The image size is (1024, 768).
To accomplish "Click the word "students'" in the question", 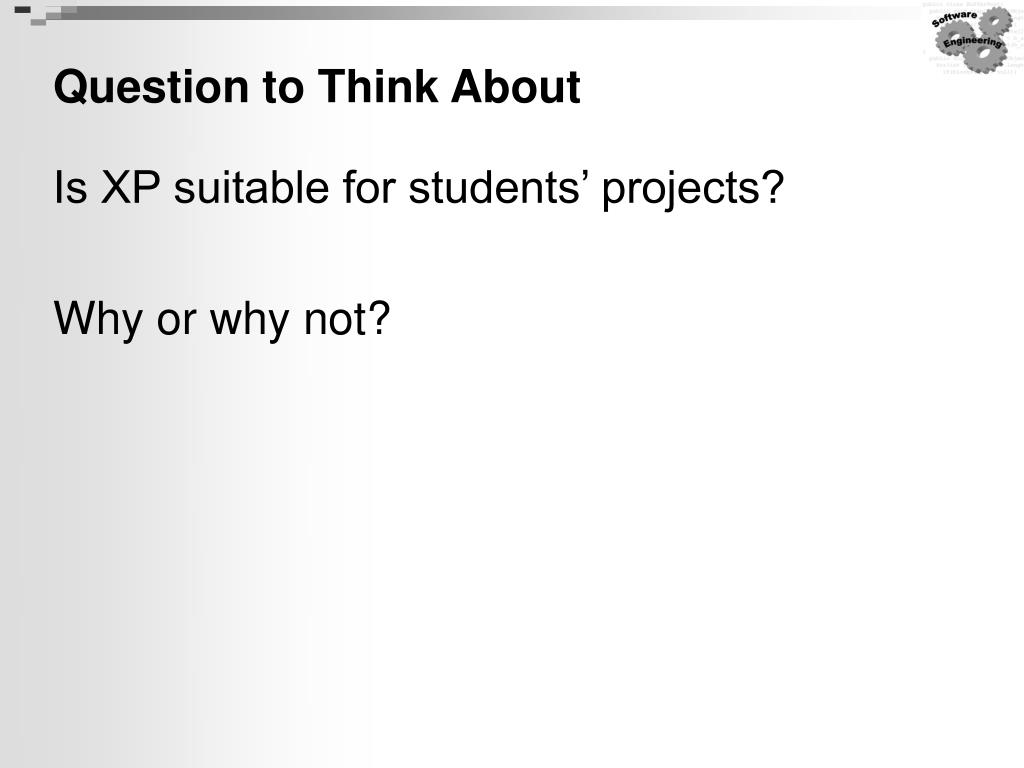I will point(495,188).
